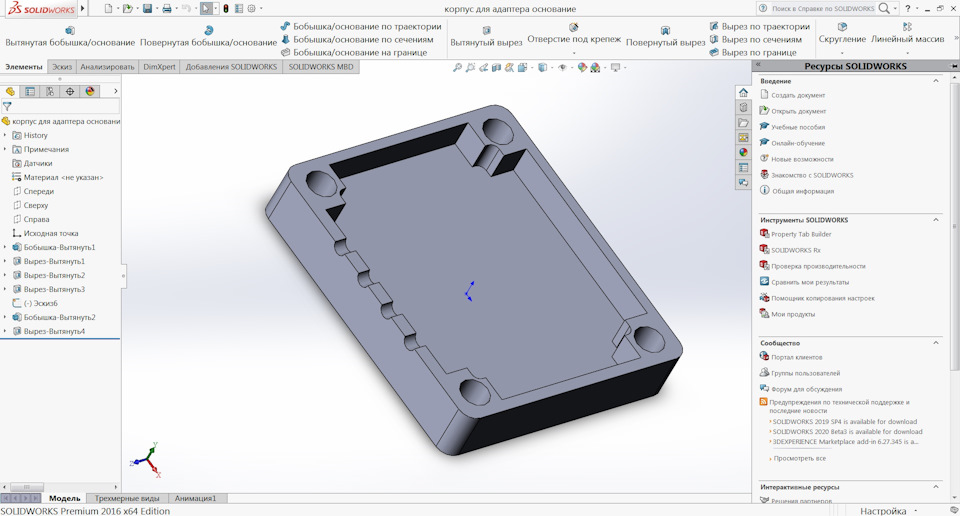The image size is (960, 516).
Task: Click the feature tree filter funnel icon
Action: (7, 106)
